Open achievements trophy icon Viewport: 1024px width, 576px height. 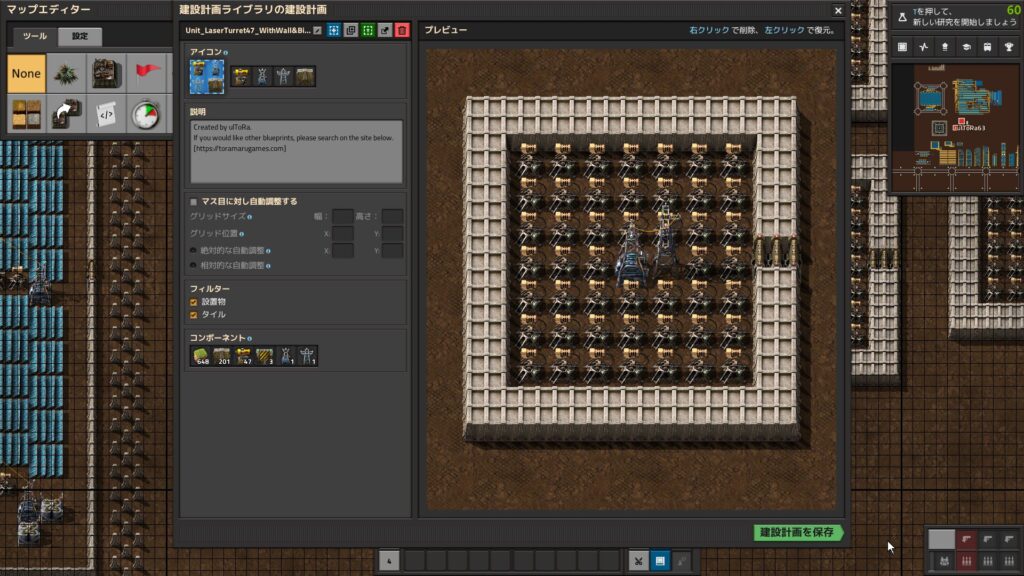1009,47
